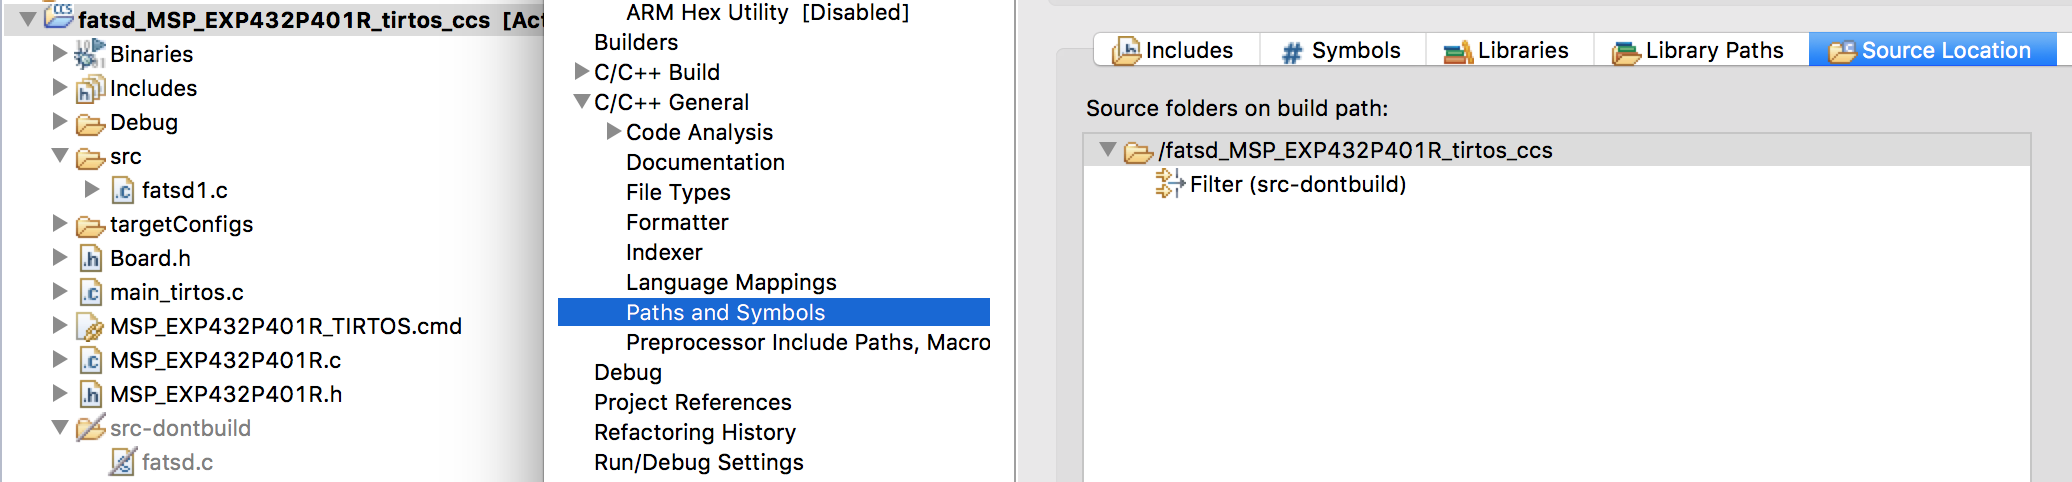Open the Indexer settings page

[664, 252]
